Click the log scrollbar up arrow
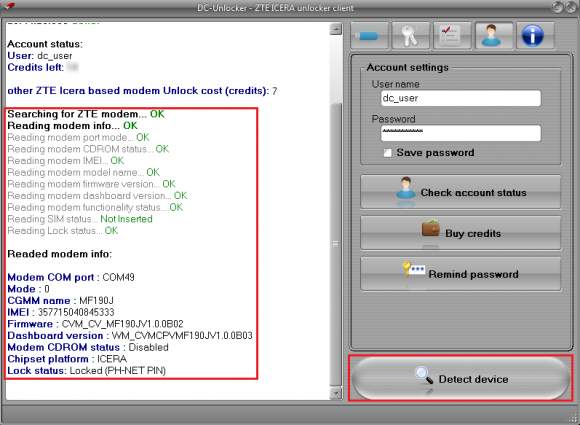 point(335,29)
